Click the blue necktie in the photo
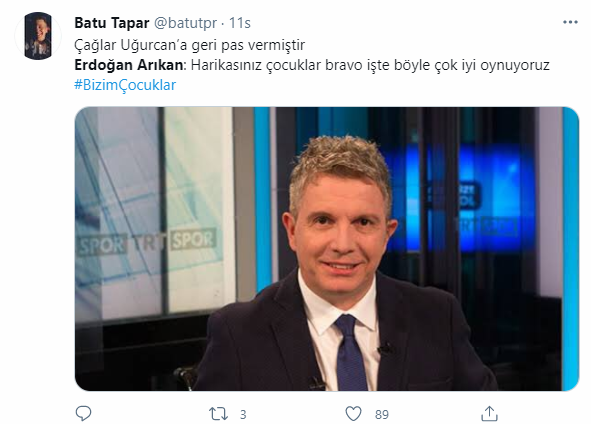 point(350,352)
